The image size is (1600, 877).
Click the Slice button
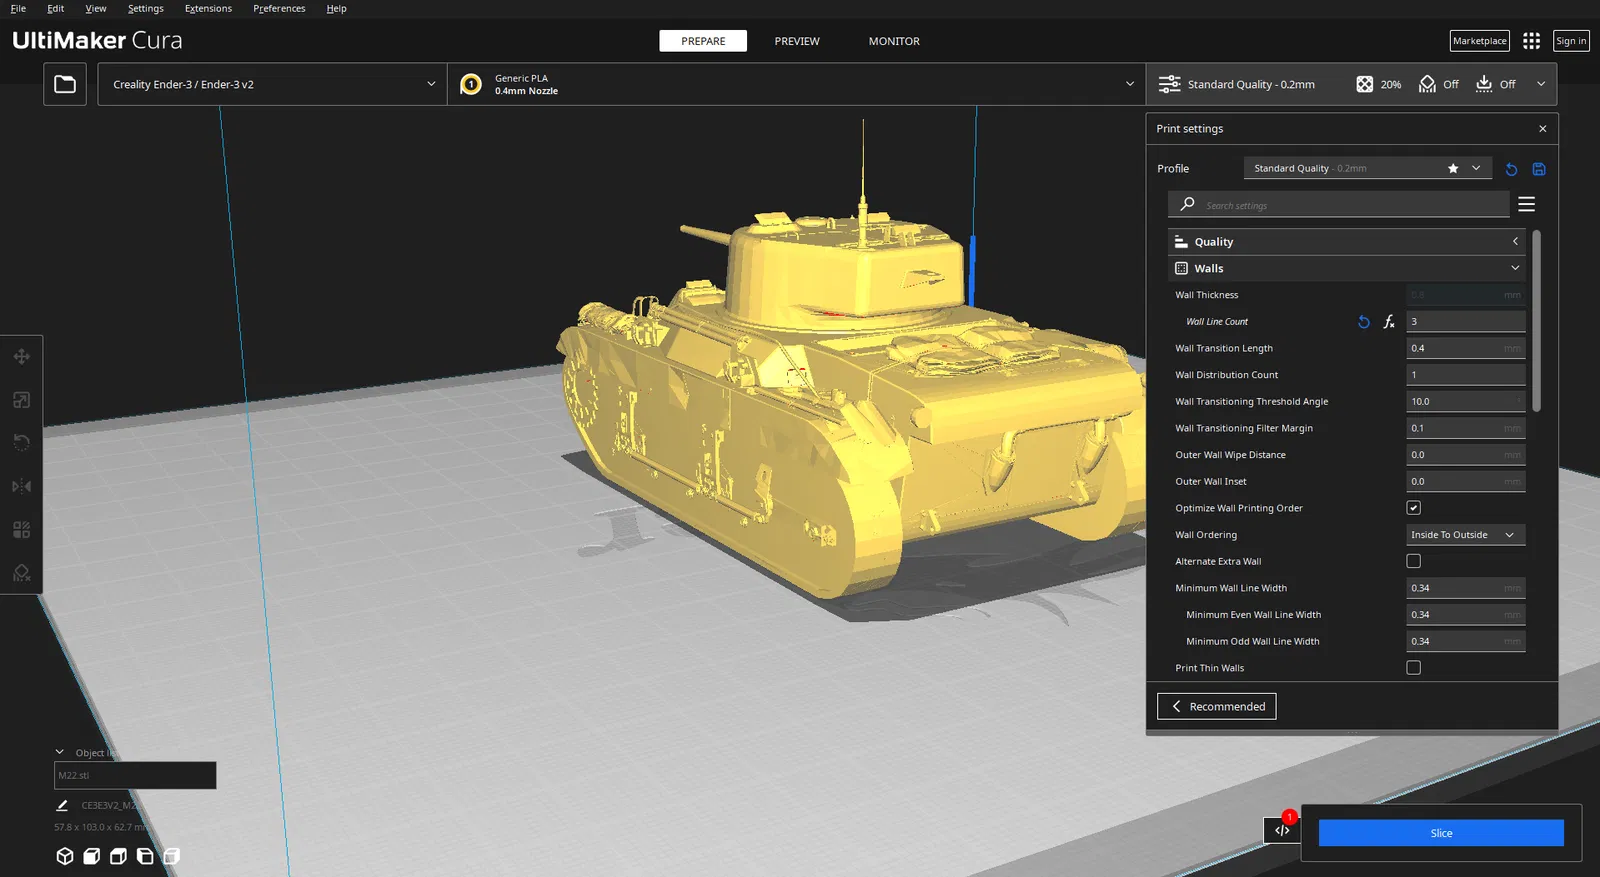1441,833
